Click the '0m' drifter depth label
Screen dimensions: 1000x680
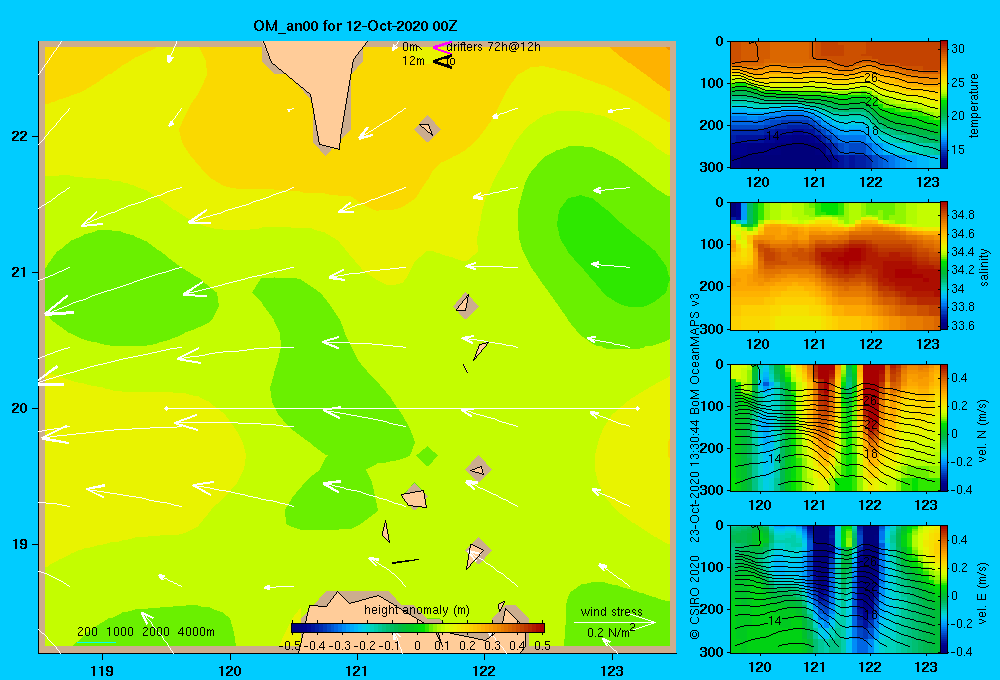(410, 47)
